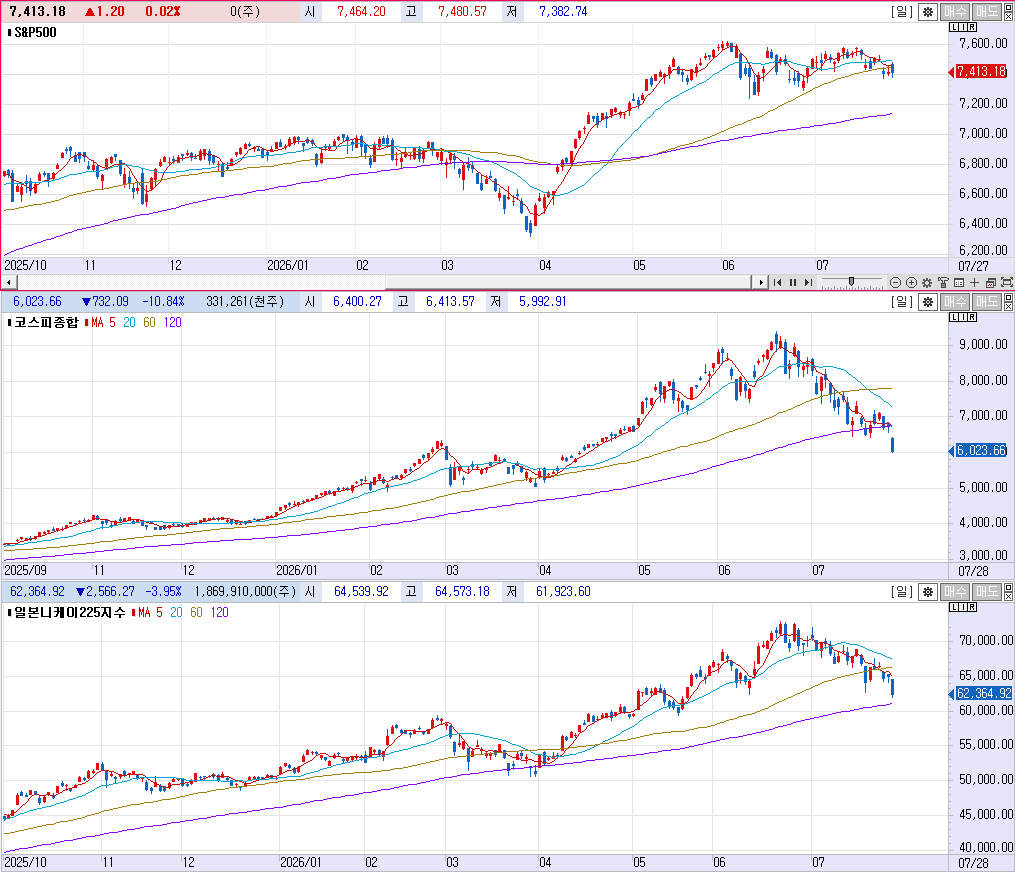Click Nikkei open value 64,539.92
Image resolution: width=1015 pixels, height=872 pixels.
click(361, 592)
